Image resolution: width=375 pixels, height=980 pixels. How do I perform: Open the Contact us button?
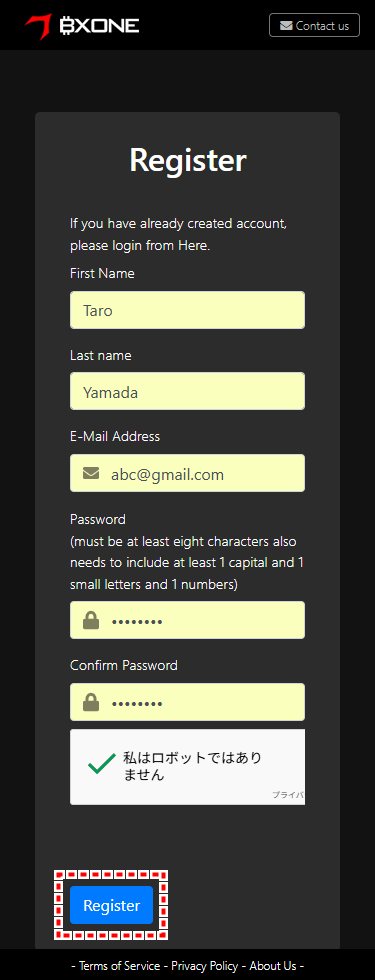coord(314,26)
